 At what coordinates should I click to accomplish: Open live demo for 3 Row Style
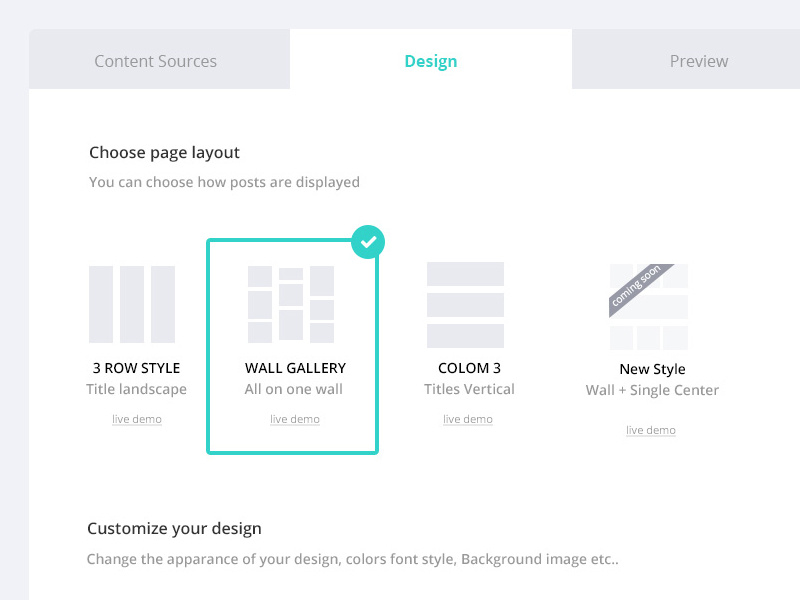(x=137, y=419)
